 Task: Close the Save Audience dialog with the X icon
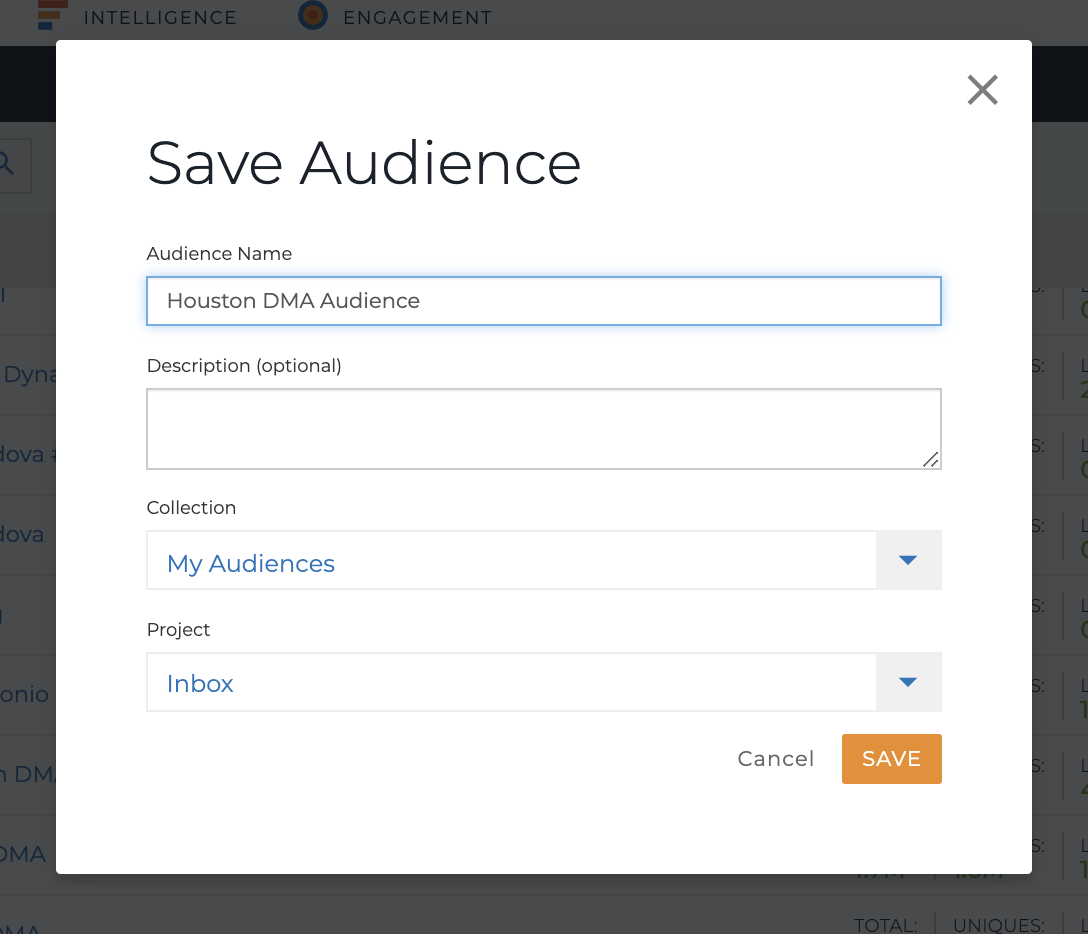click(x=983, y=90)
